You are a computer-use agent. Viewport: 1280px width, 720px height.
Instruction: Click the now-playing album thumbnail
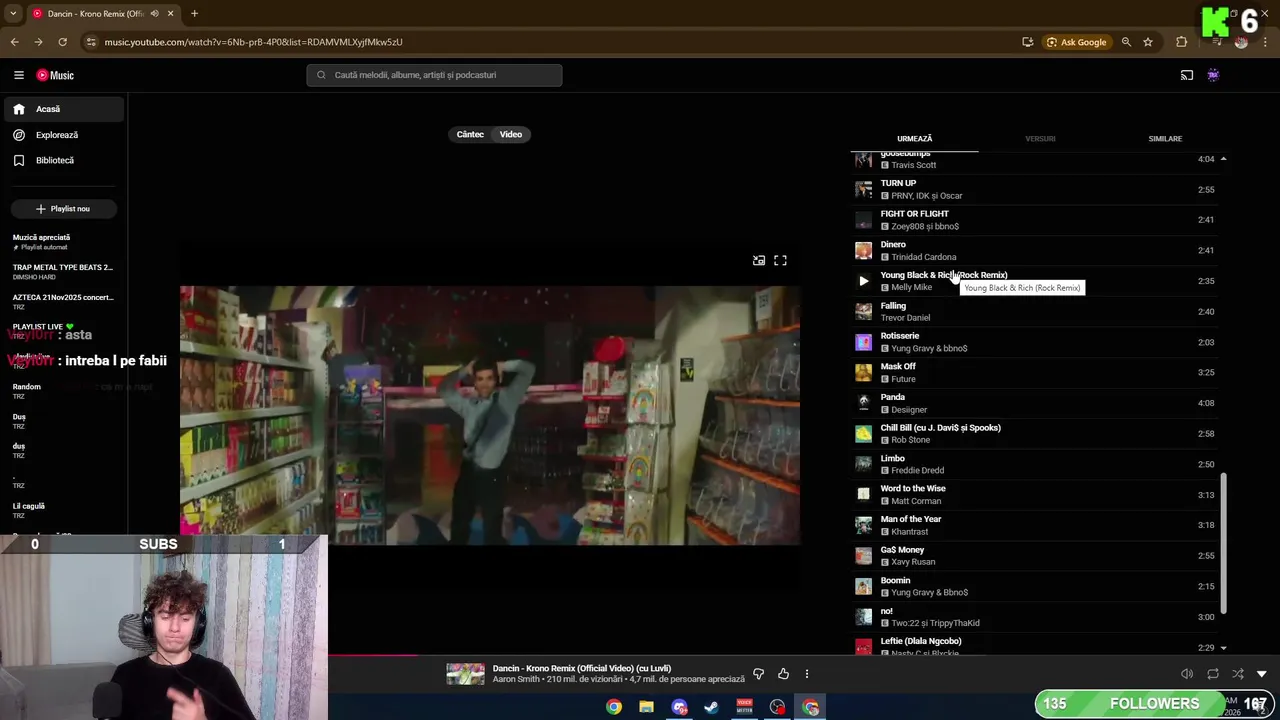(x=465, y=674)
